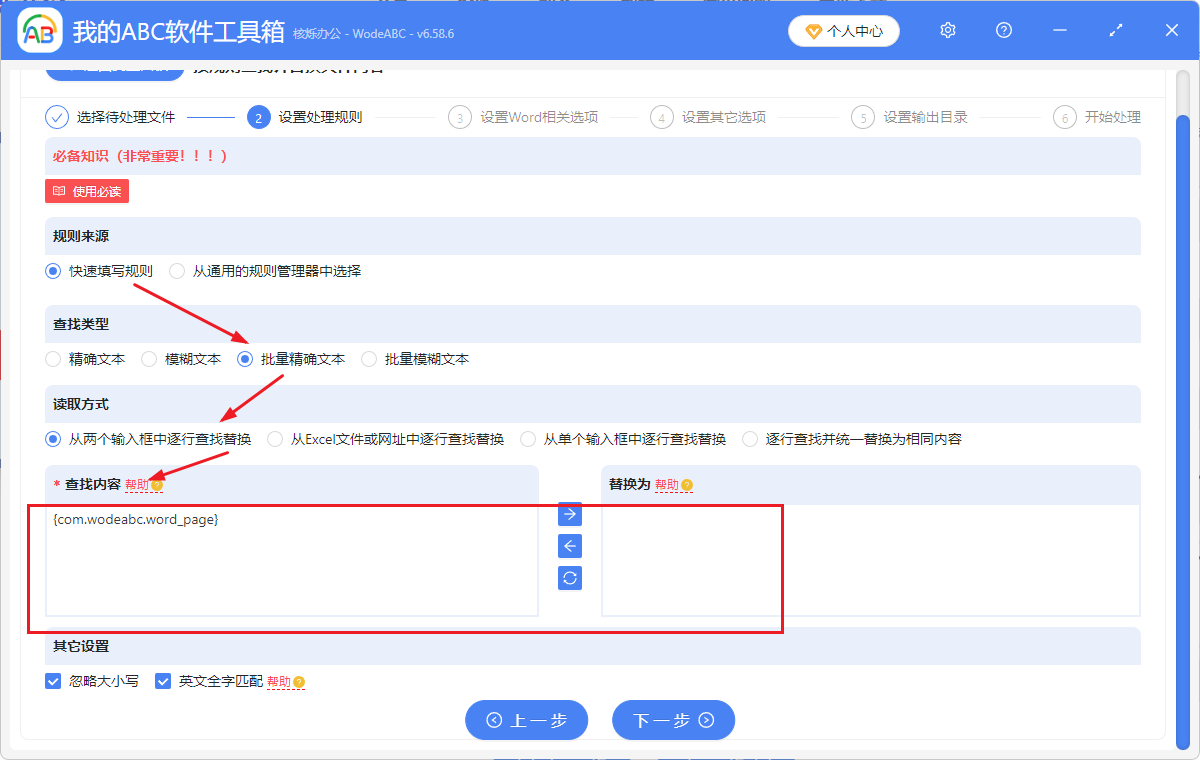Click the settings gear icon in the title bar
The height and width of the screenshot is (760, 1200).
(947, 30)
